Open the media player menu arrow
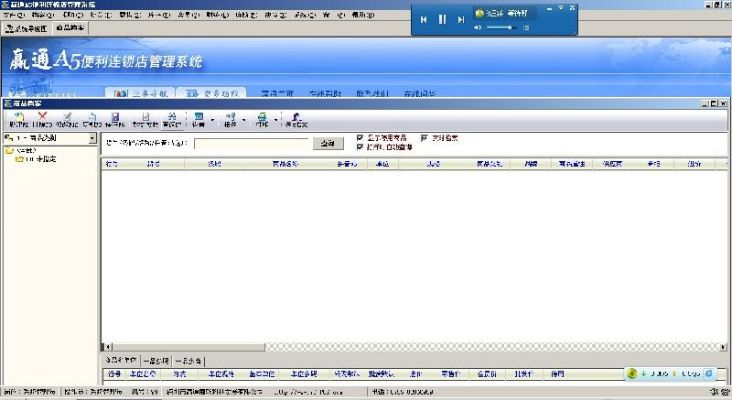The width and height of the screenshot is (732, 400). (561, 8)
